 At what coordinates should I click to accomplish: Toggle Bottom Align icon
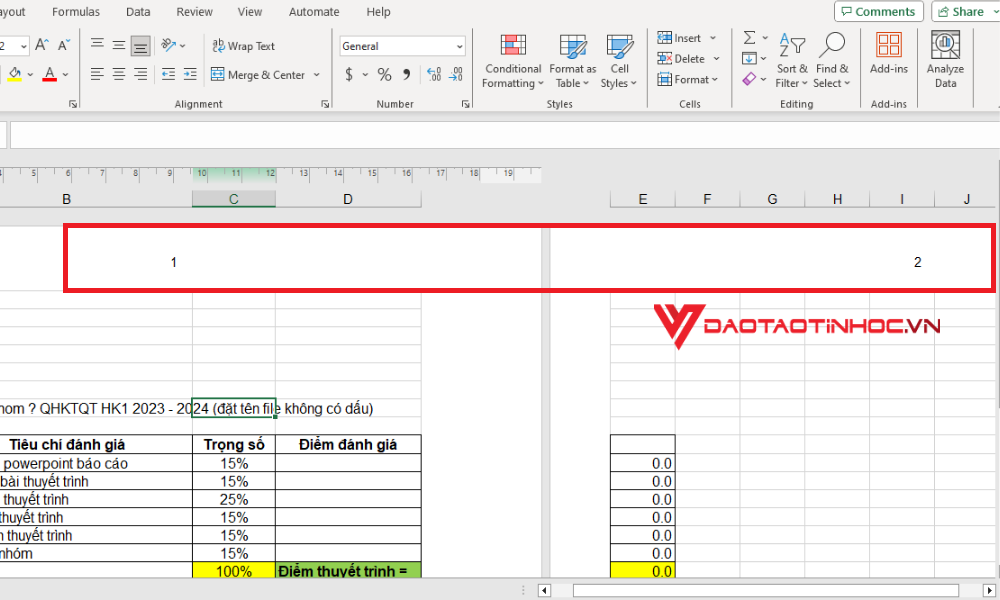click(140, 46)
